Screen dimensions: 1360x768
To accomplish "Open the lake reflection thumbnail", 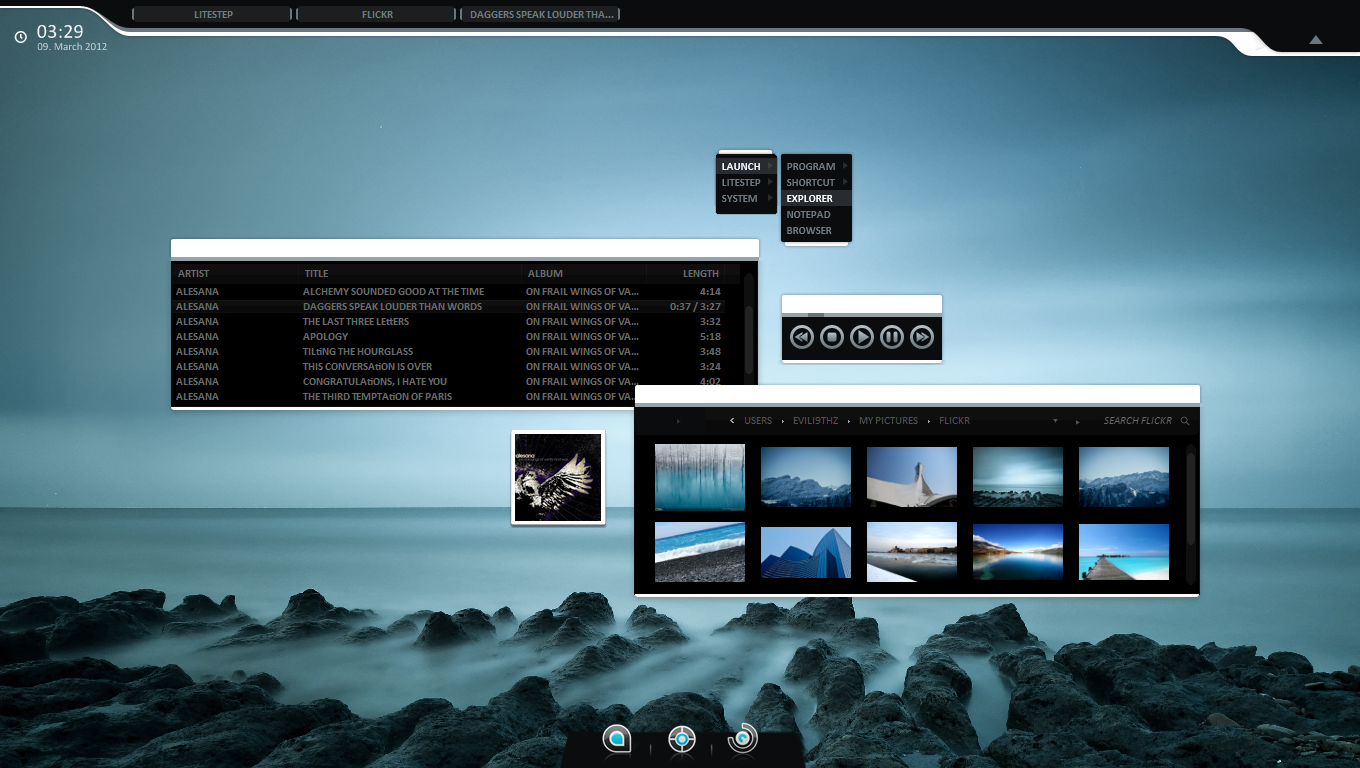I will [x=1018, y=552].
